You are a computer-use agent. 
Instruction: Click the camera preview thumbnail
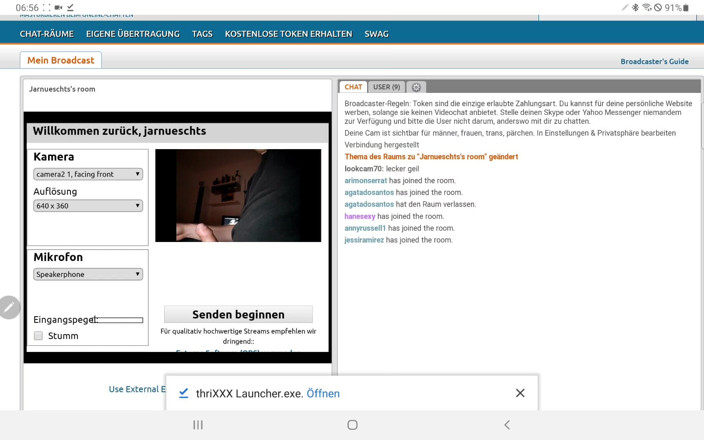238,195
